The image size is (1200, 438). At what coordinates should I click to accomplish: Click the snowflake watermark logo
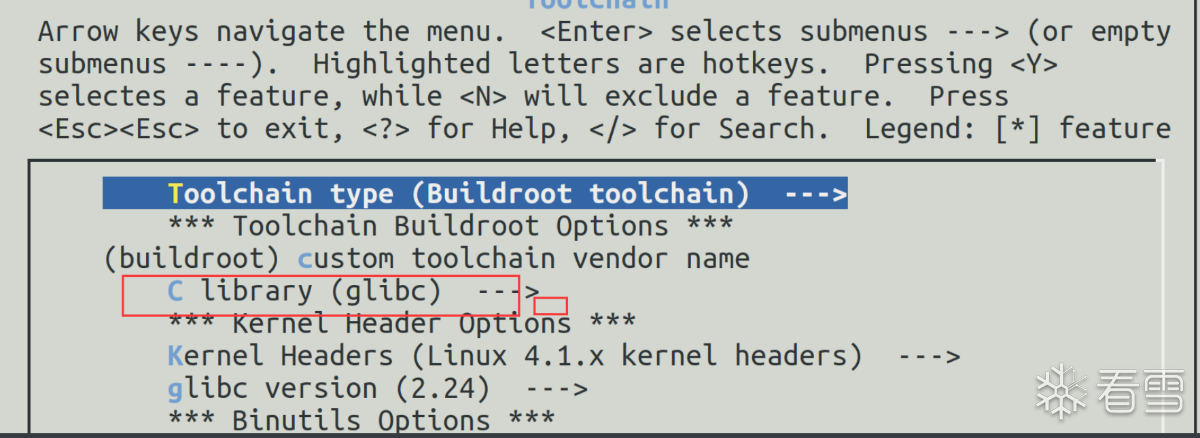point(1062,391)
